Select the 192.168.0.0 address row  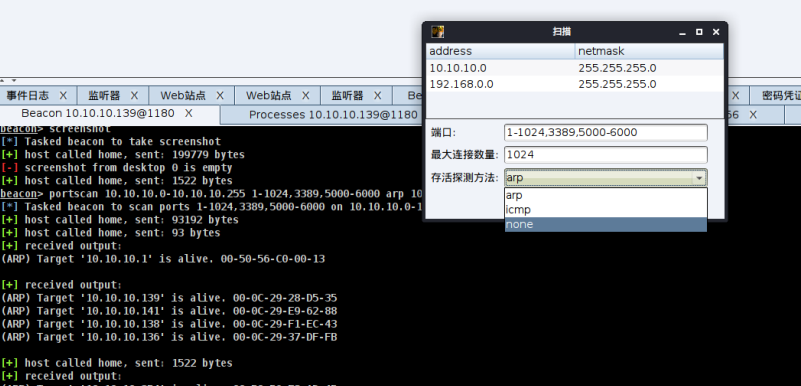point(575,84)
